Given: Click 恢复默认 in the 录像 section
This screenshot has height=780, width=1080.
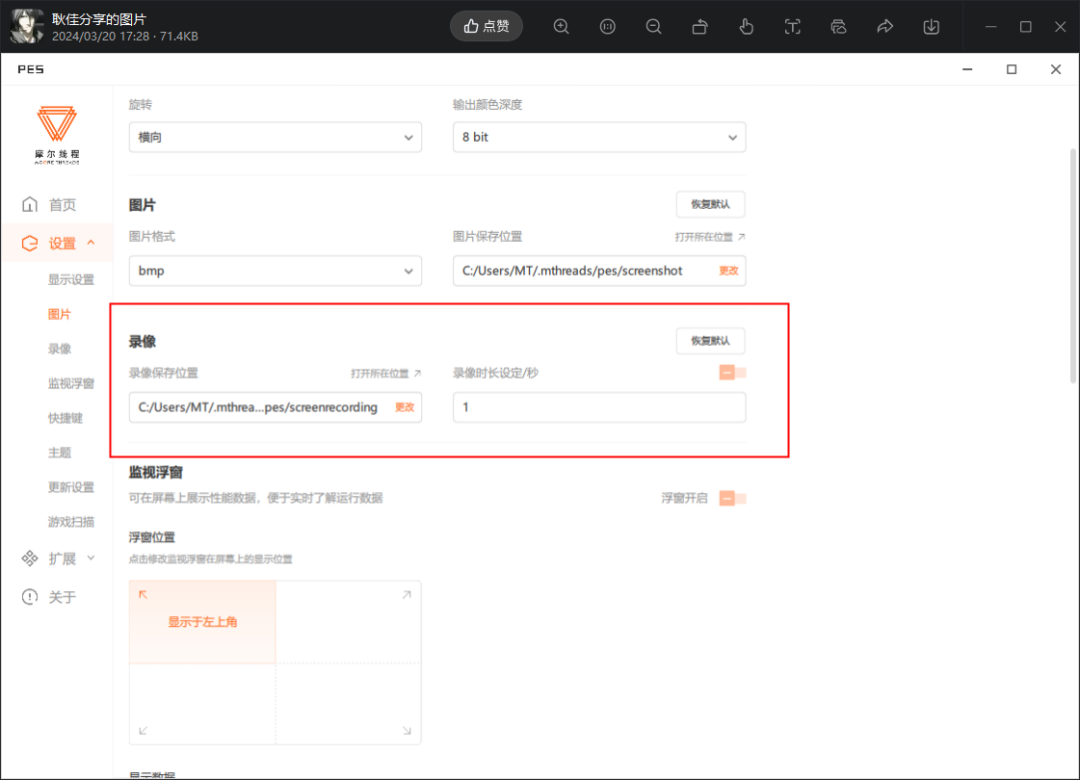Looking at the screenshot, I should 710,341.
